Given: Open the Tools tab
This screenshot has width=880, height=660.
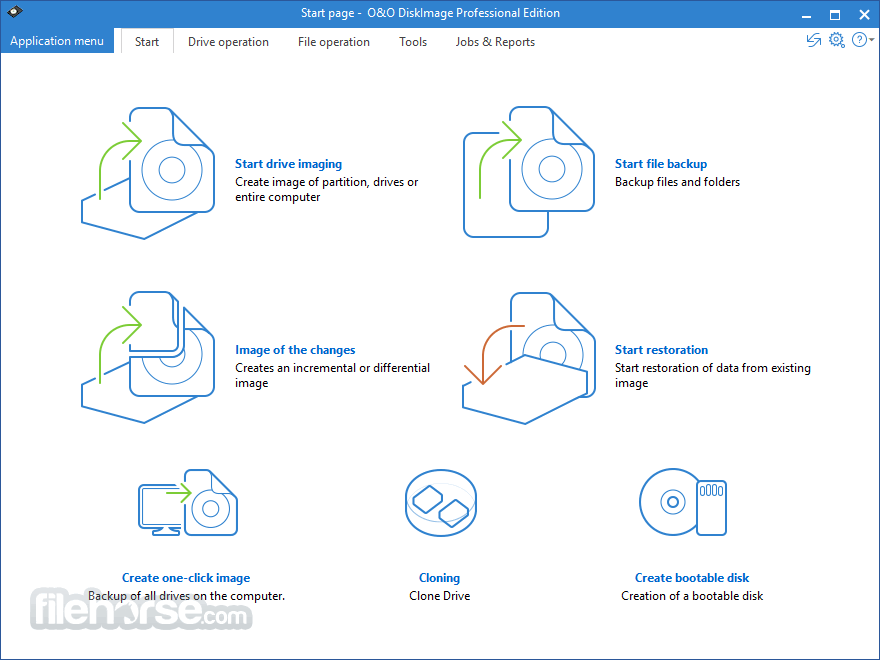Looking at the screenshot, I should click(413, 41).
